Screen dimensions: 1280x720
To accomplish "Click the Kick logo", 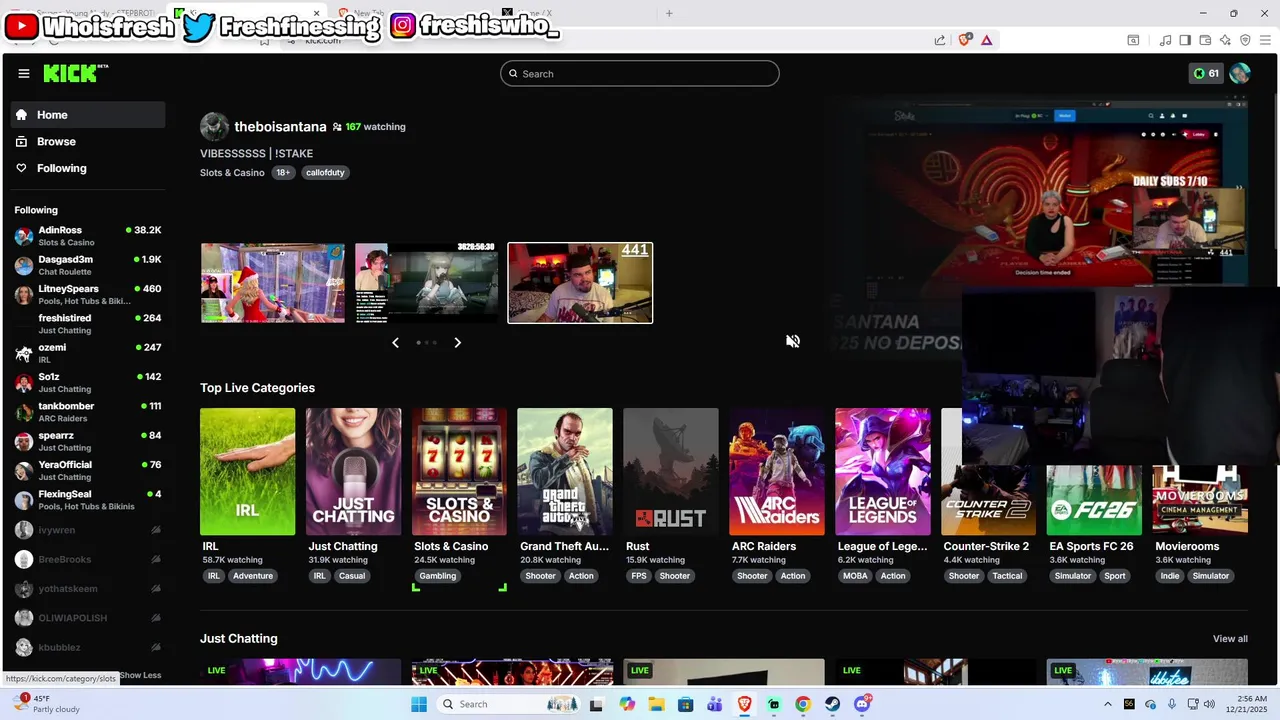I will click(75, 73).
